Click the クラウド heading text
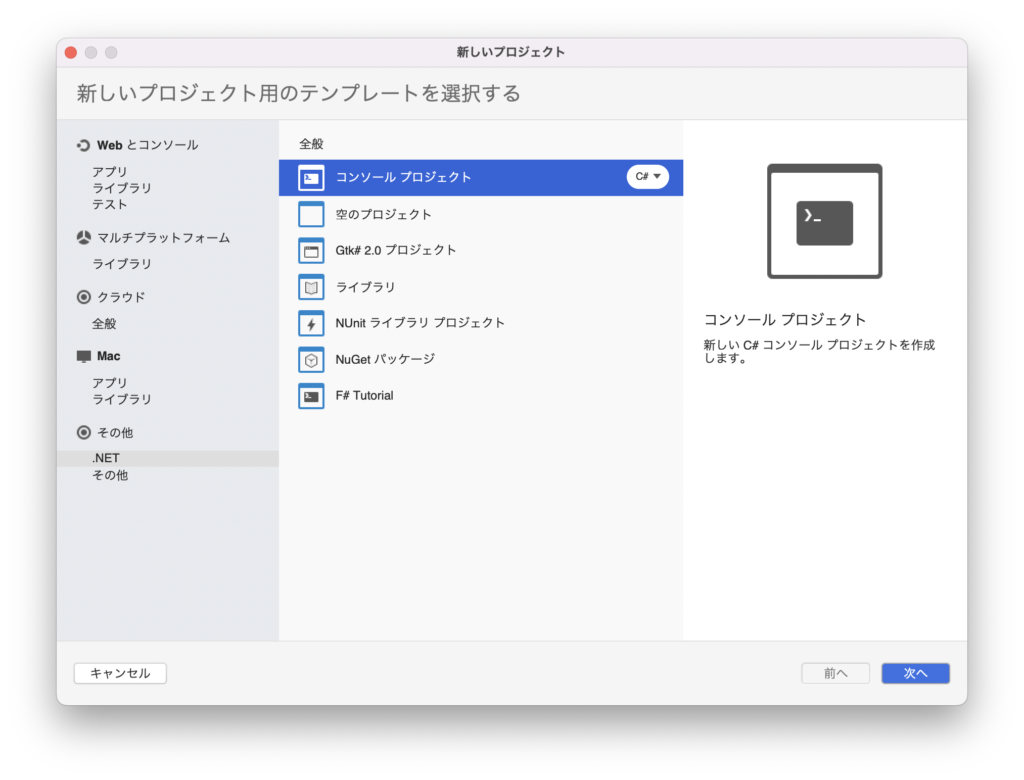 coord(121,297)
